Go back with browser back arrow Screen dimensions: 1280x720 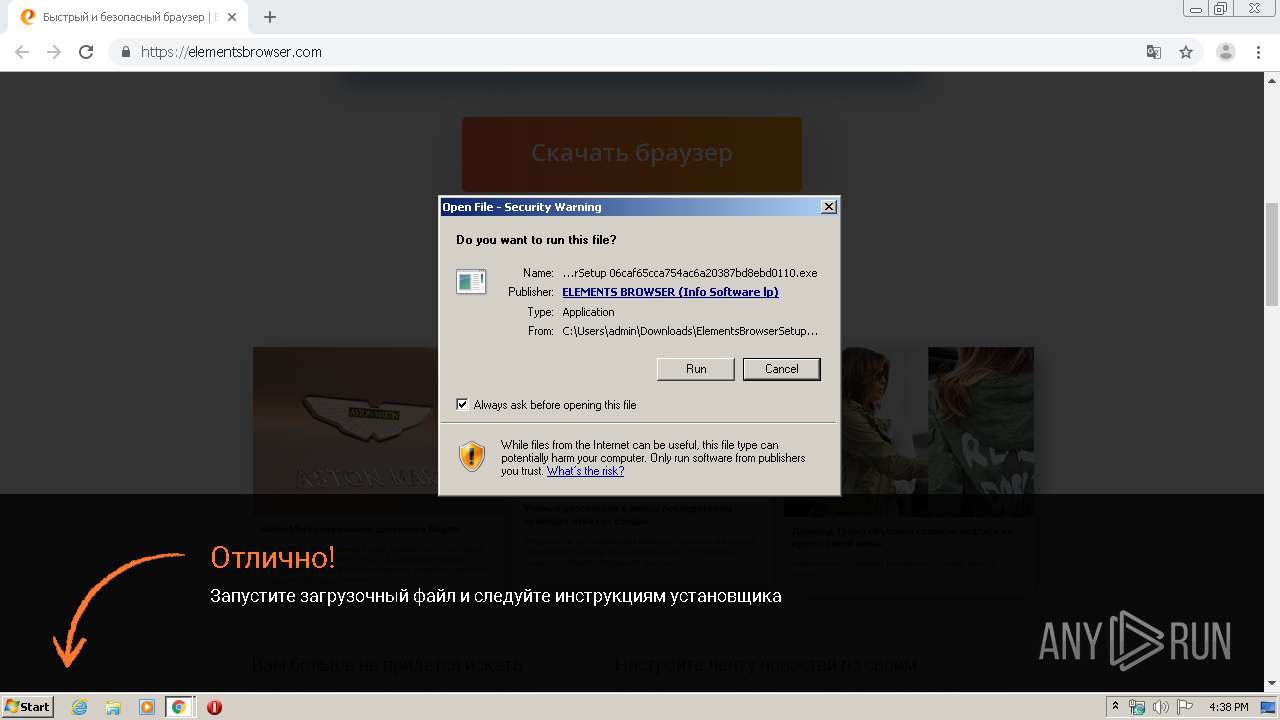click(22, 52)
